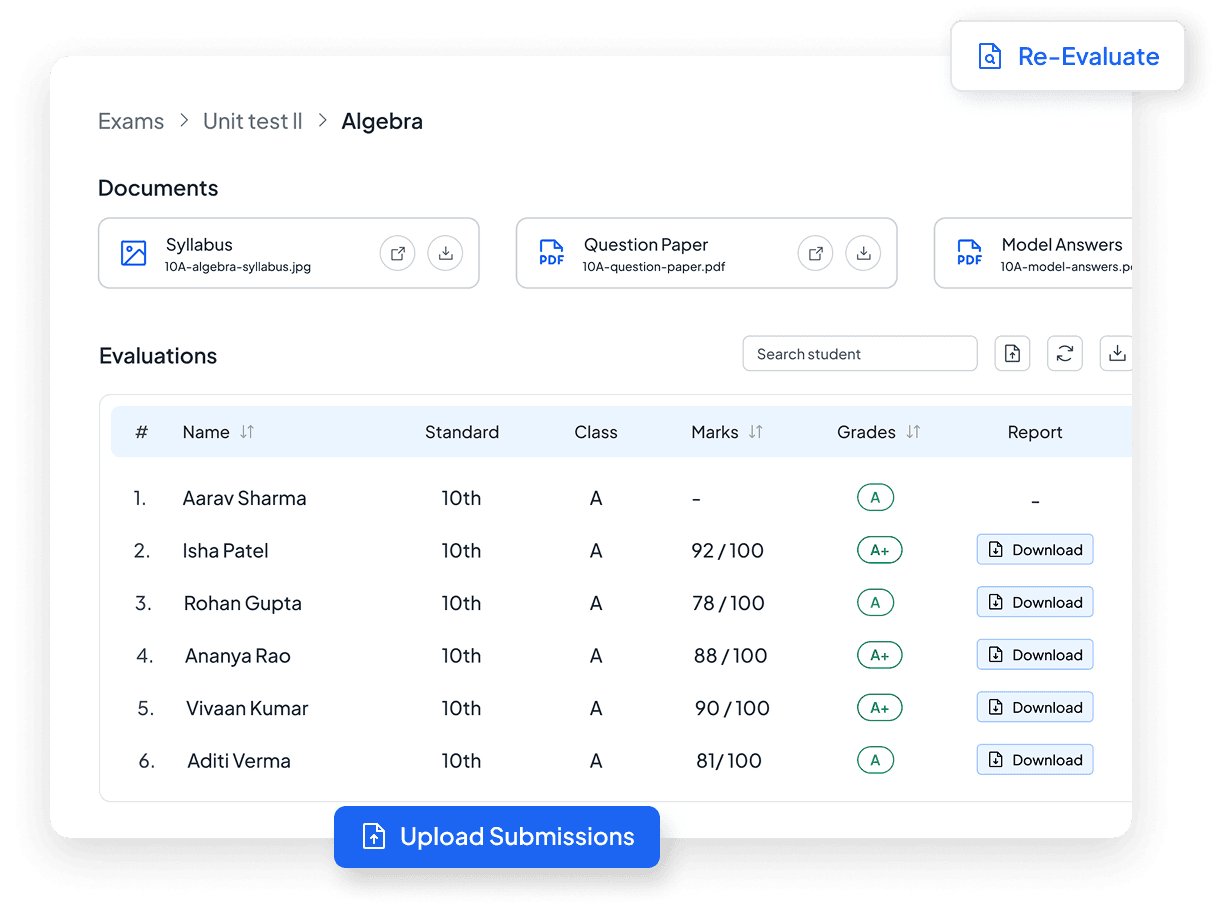Download the 10A-question-paper.pdf file
Viewport: 1218px width, 908px height.
coord(863,253)
